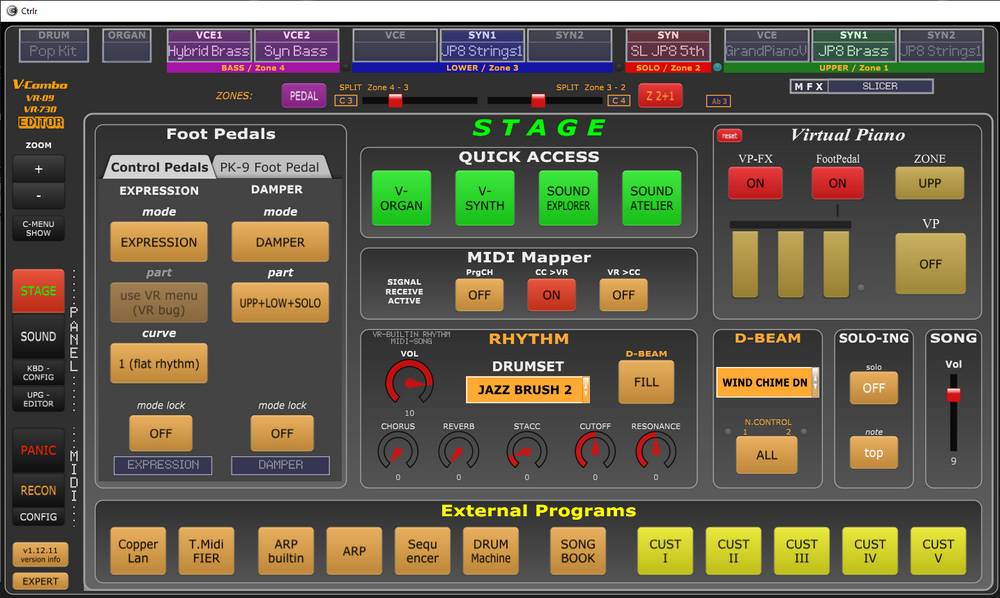This screenshot has width=1000, height=598.
Task: Click the Z 2+1 zone button
Action: 660,96
